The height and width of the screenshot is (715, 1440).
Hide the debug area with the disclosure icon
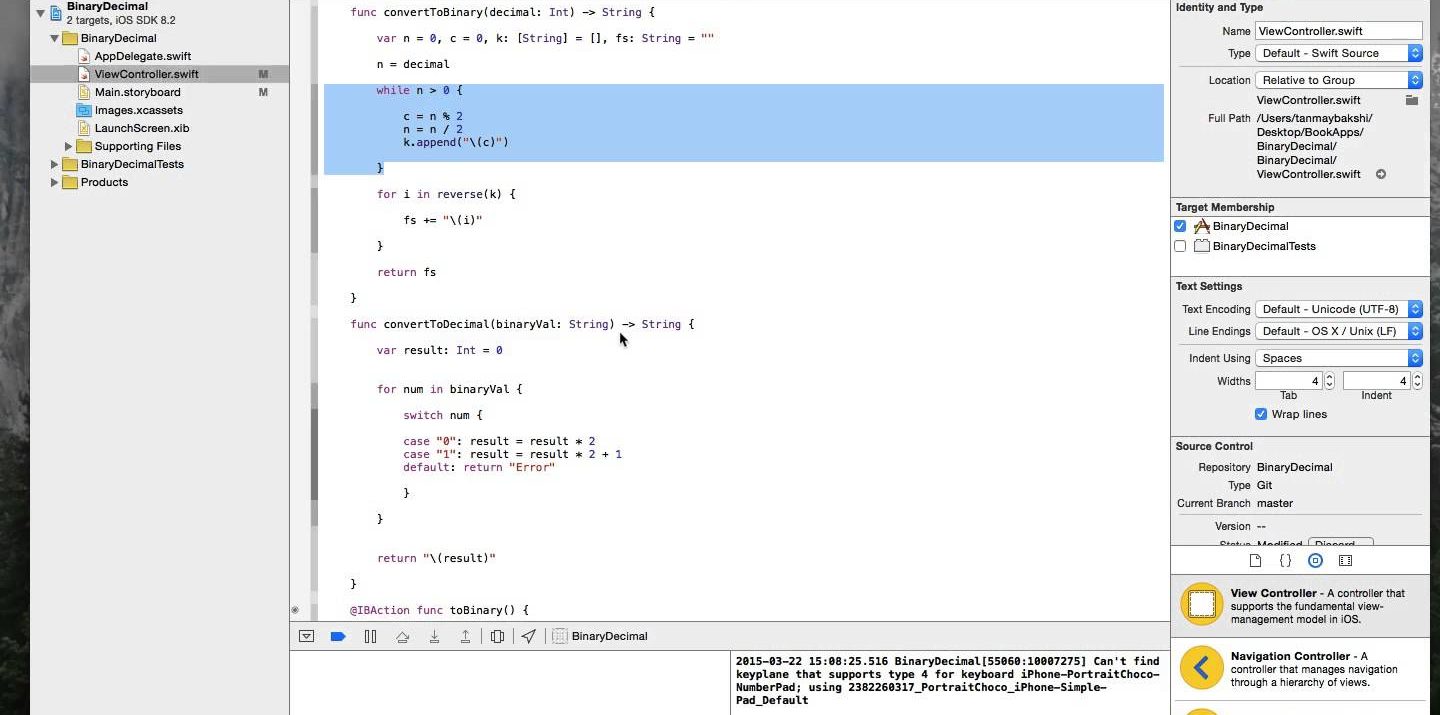tap(307, 636)
